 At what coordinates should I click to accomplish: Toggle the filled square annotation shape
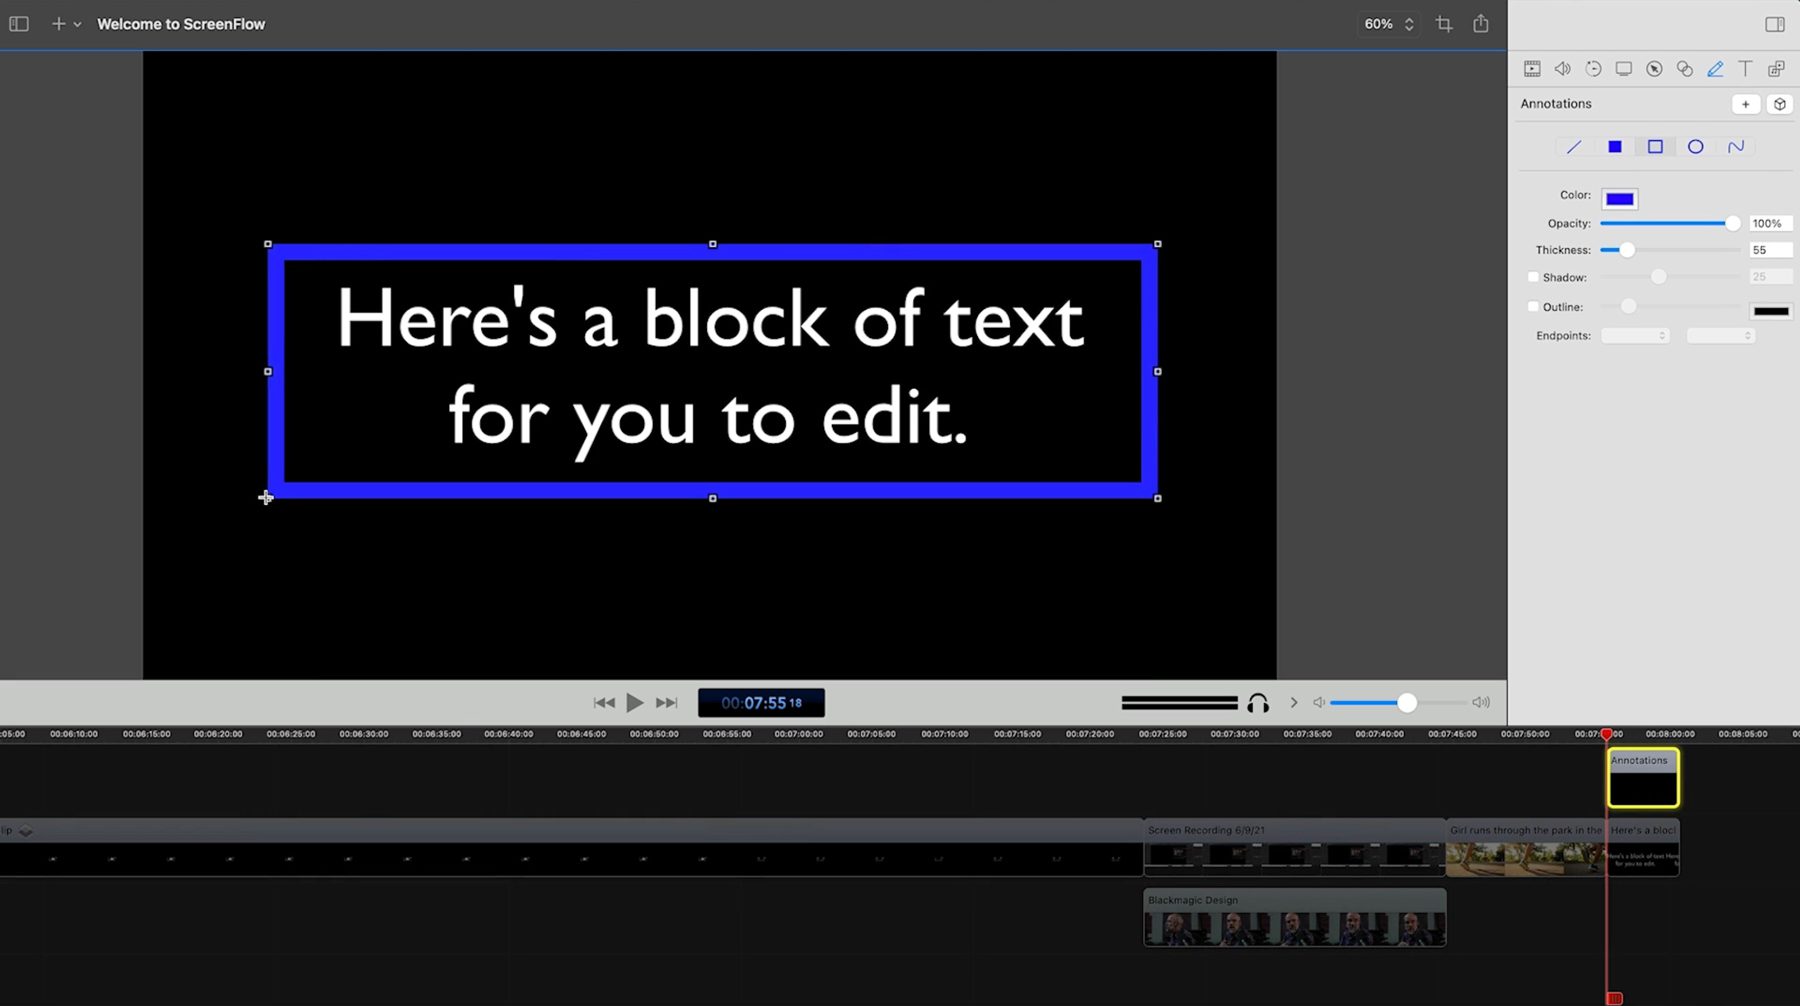click(x=1614, y=146)
